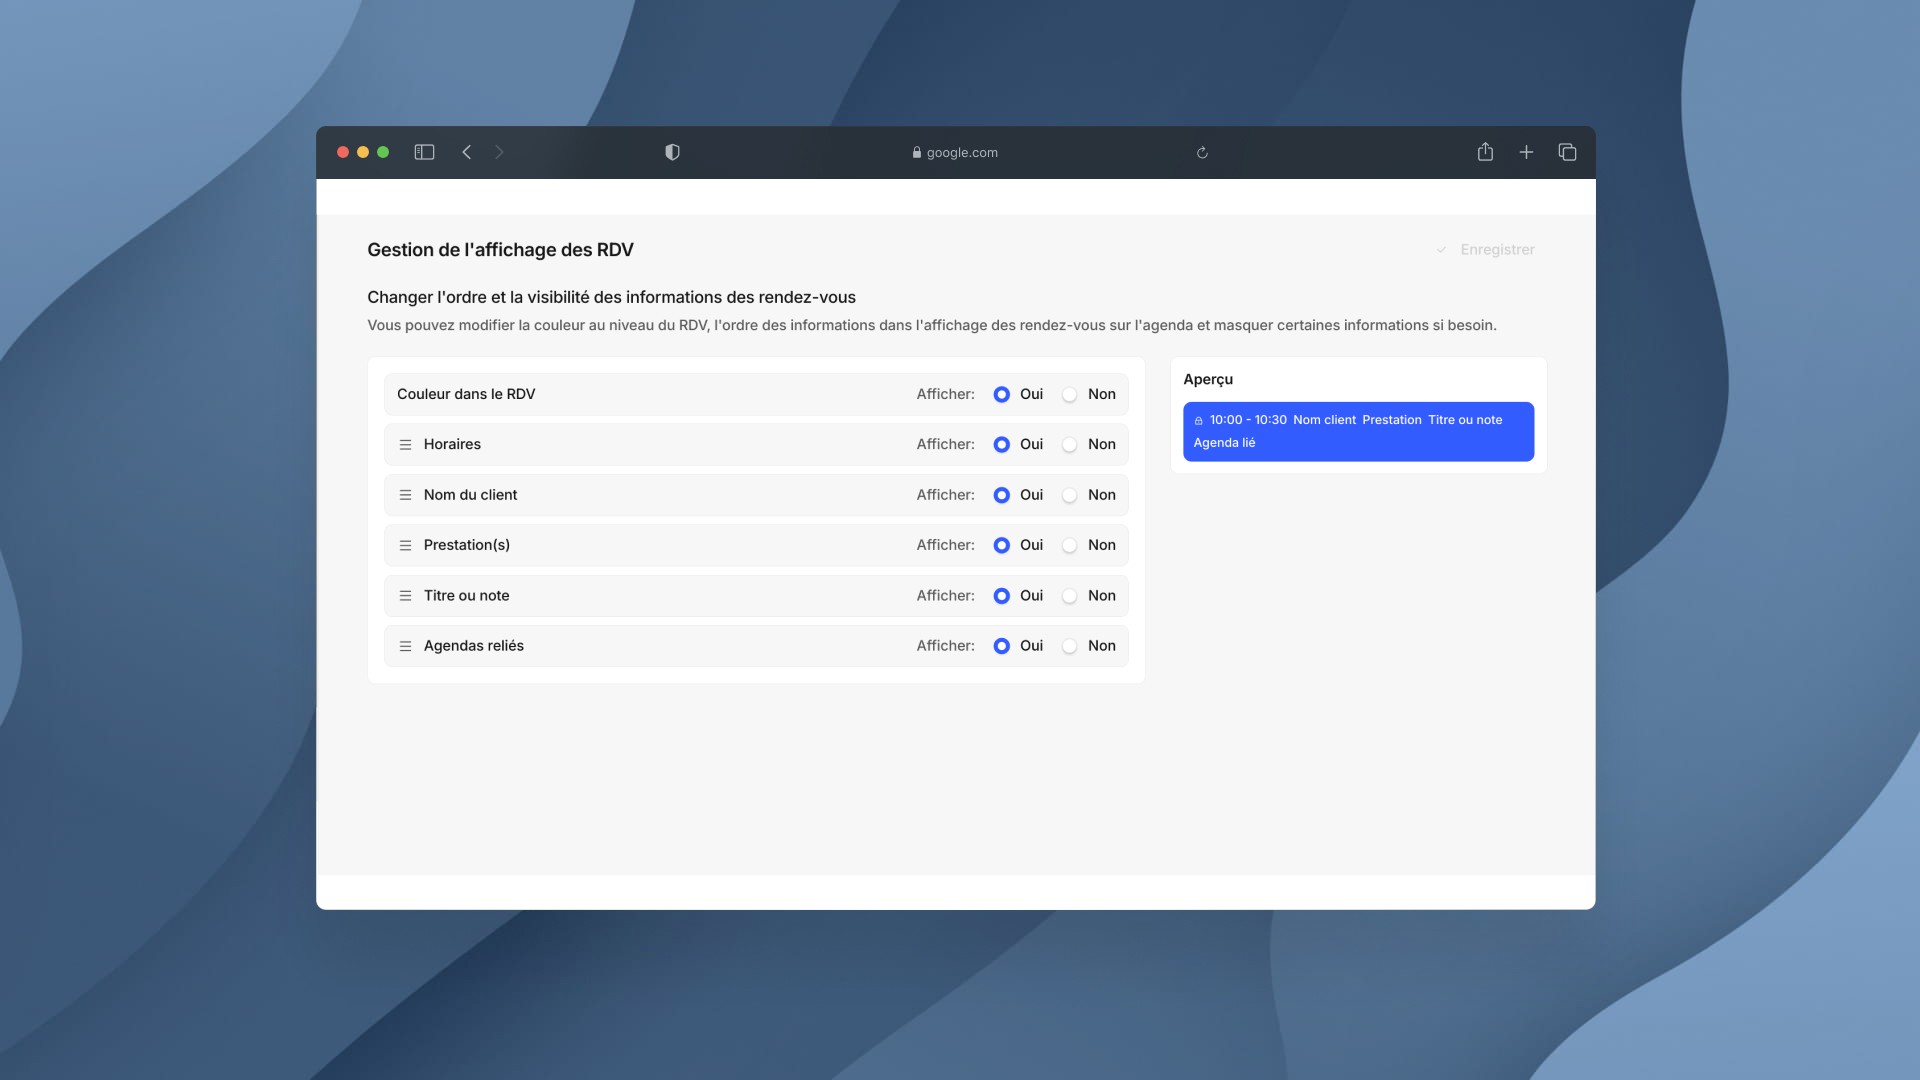Viewport: 1920px width, 1080px height.
Task: Click the drag handle beside Agendas reliés
Action: (x=405, y=646)
